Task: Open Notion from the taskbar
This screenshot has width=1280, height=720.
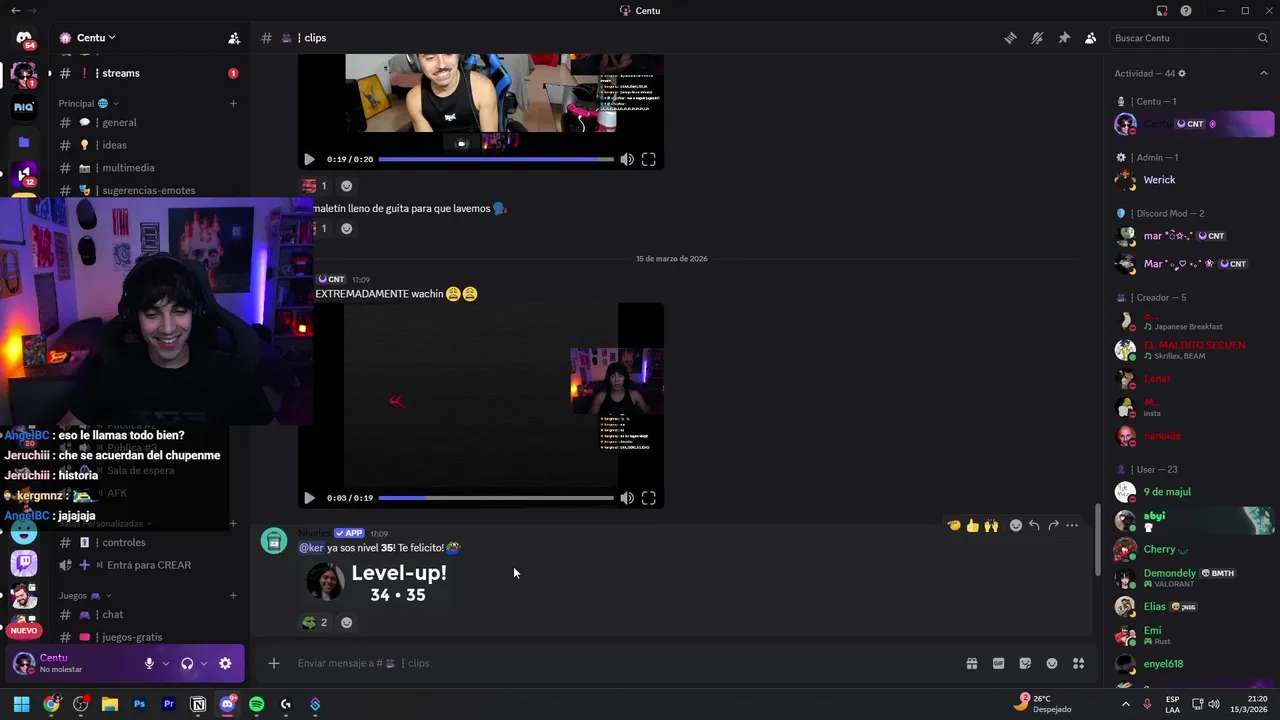Action: 198,704
